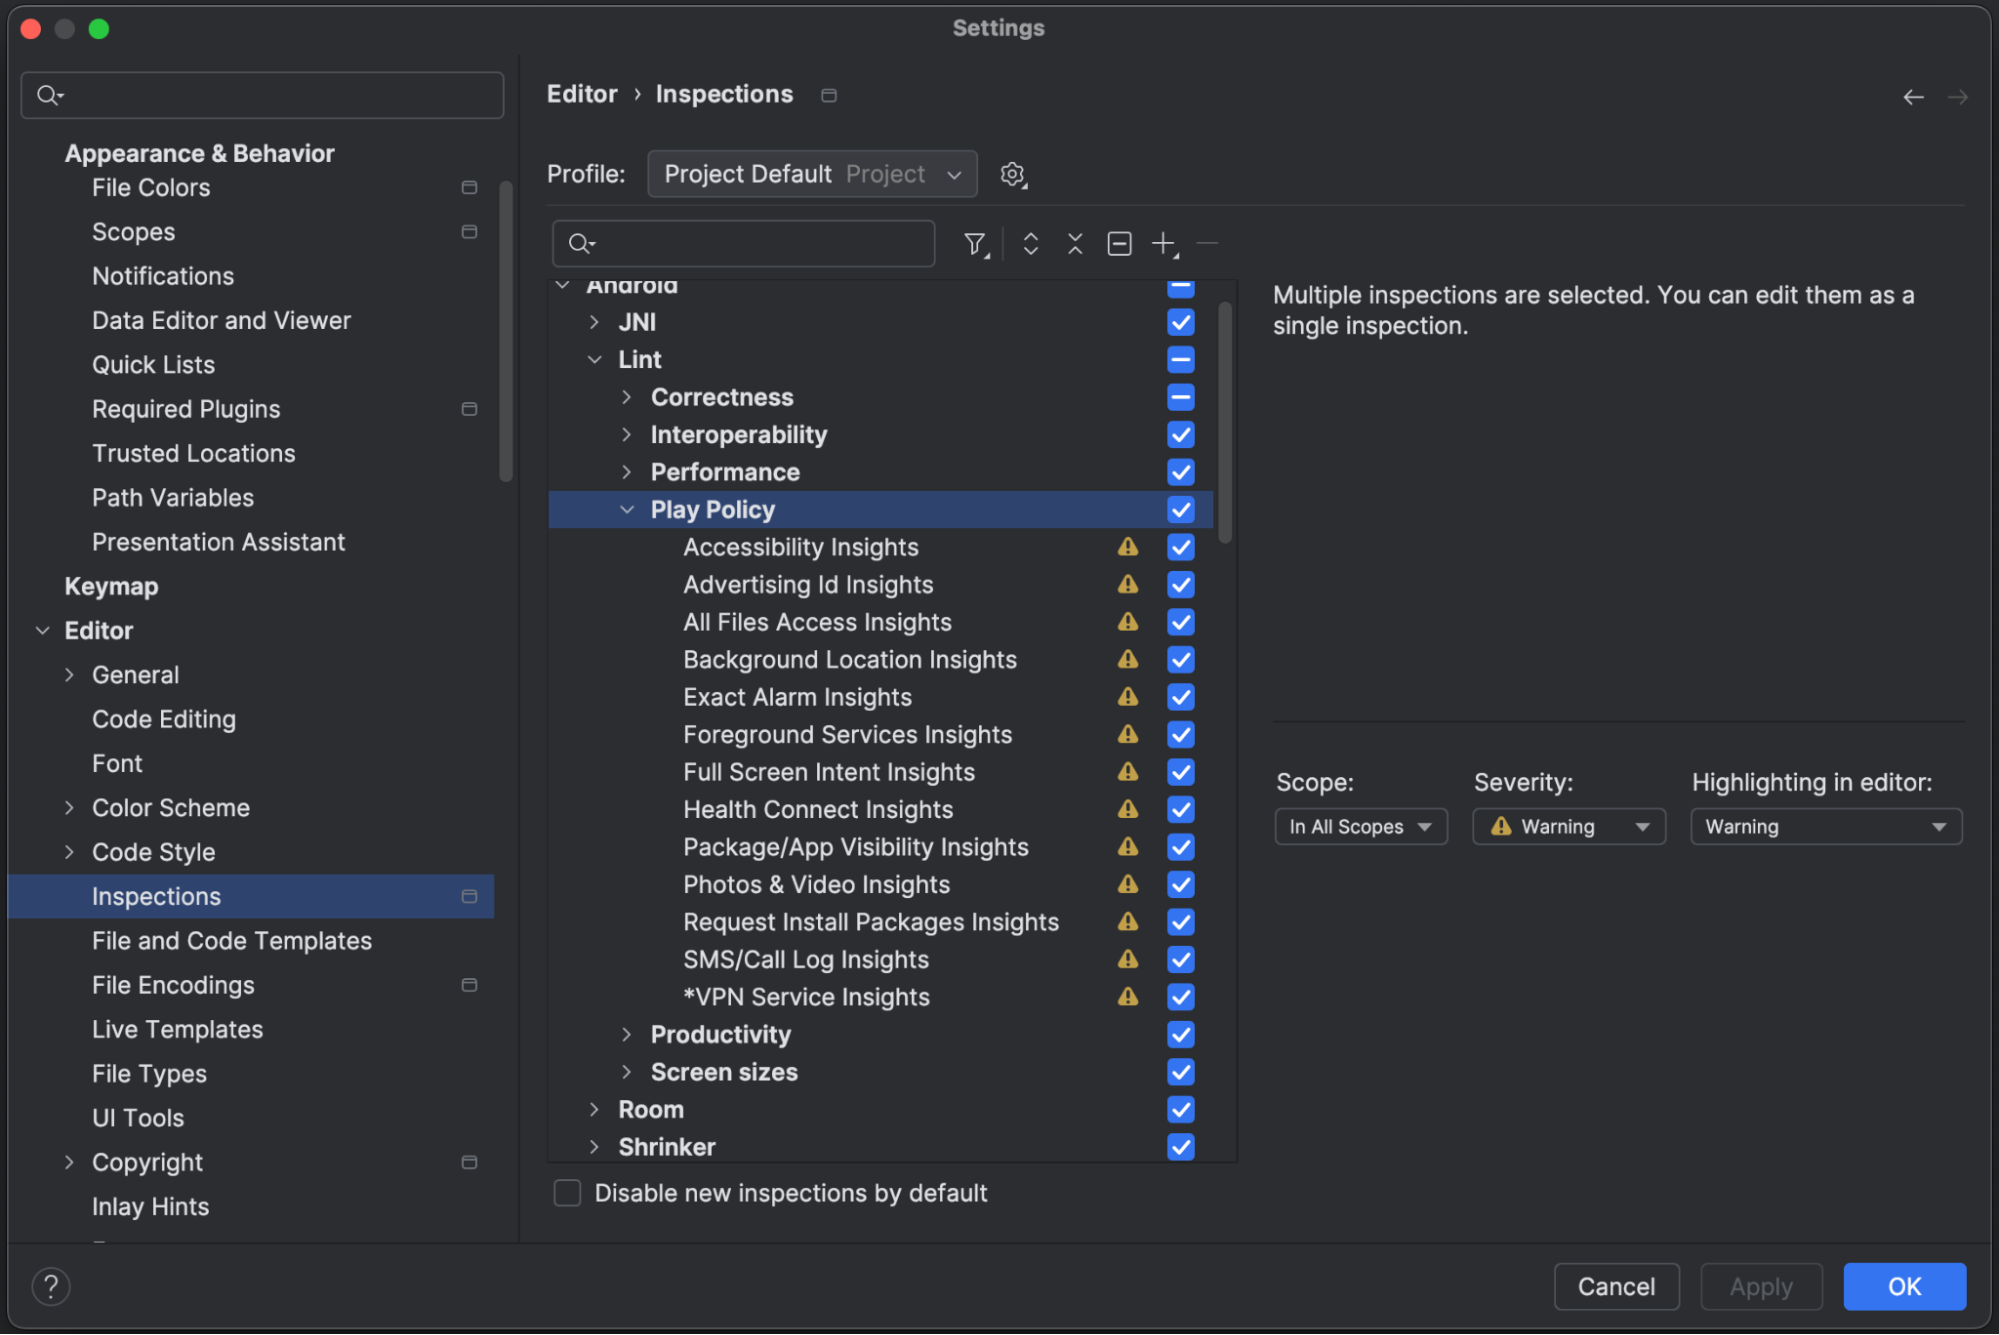Open the Project Default profile dropdown
Image resolution: width=1999 pixels, height=1335 pixels.
coord(811,175)
